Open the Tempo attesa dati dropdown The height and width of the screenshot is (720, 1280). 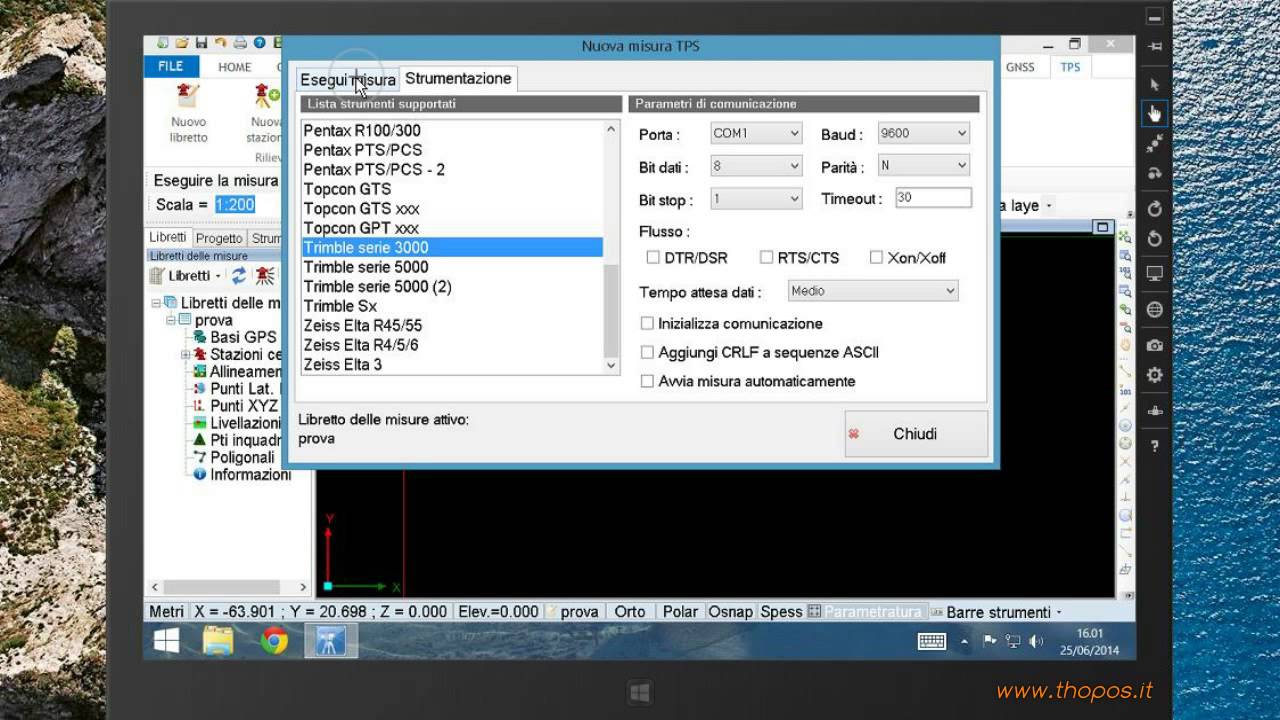pyautogui.click(x=872, y=291)
